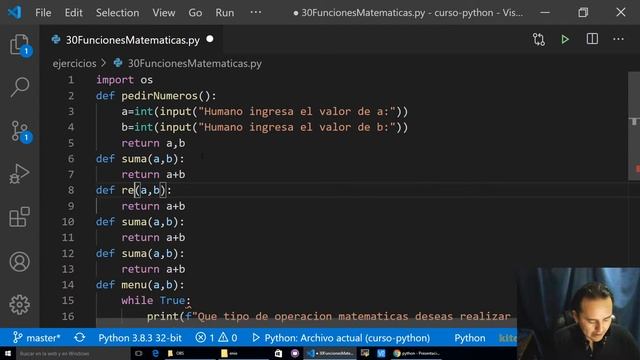Run Python file with green play button
This screenshot has width=640, height=360.
coord(565,40)
